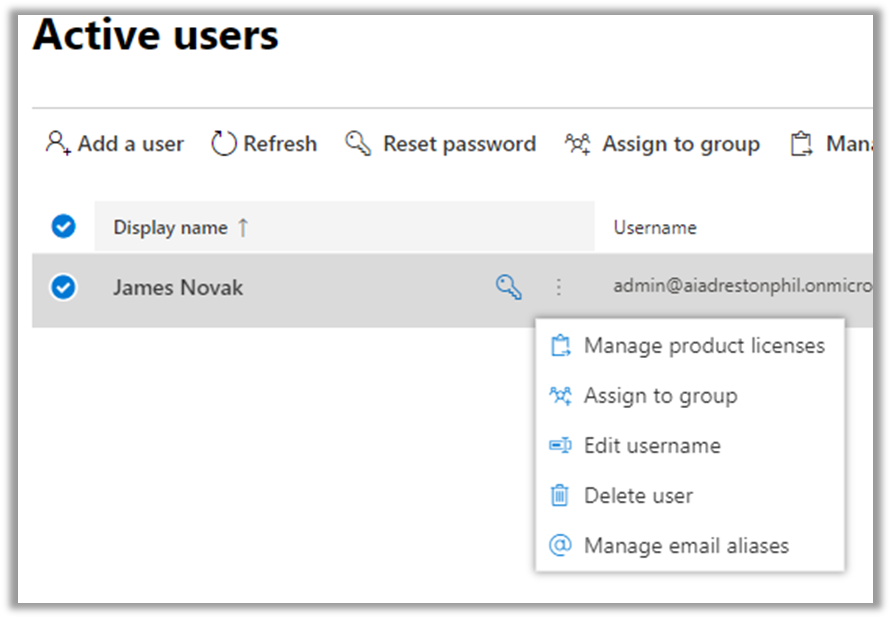Click the @ icon for email aliases

[561, 545]
